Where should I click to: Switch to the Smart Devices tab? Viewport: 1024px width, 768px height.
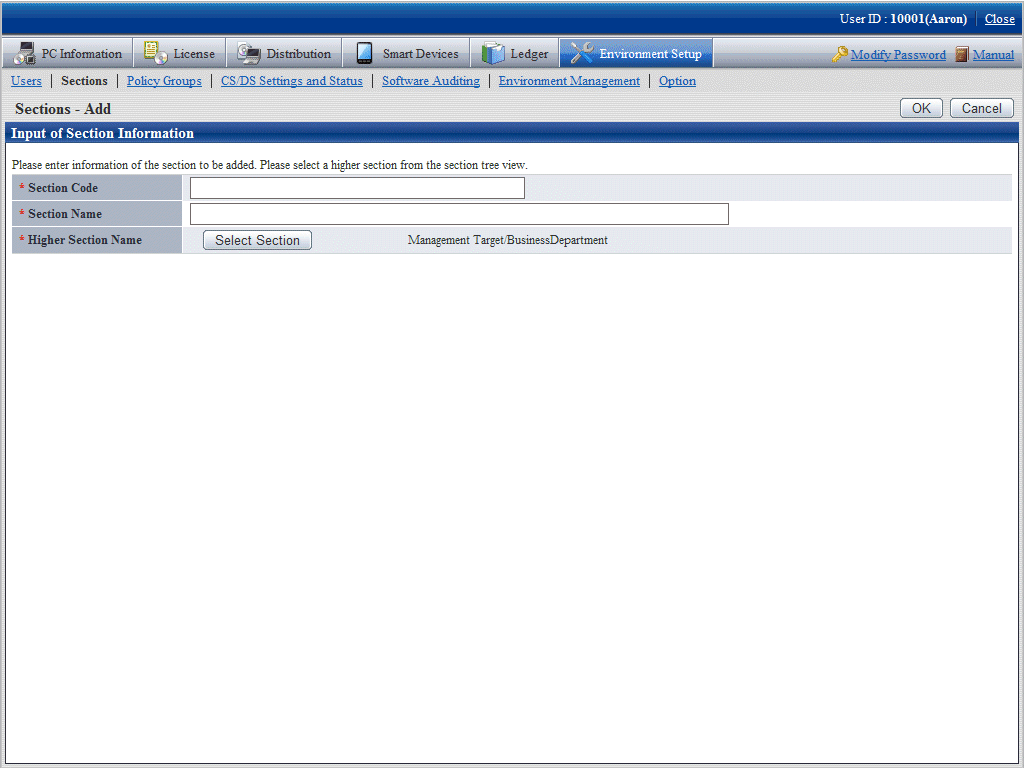406,53
